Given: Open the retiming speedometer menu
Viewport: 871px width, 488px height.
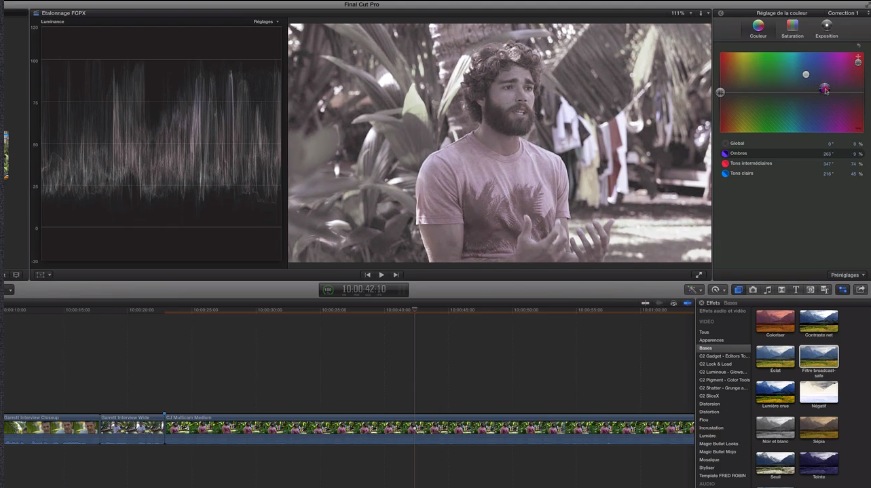Looking at the screenshot, I should coord(718,289).
